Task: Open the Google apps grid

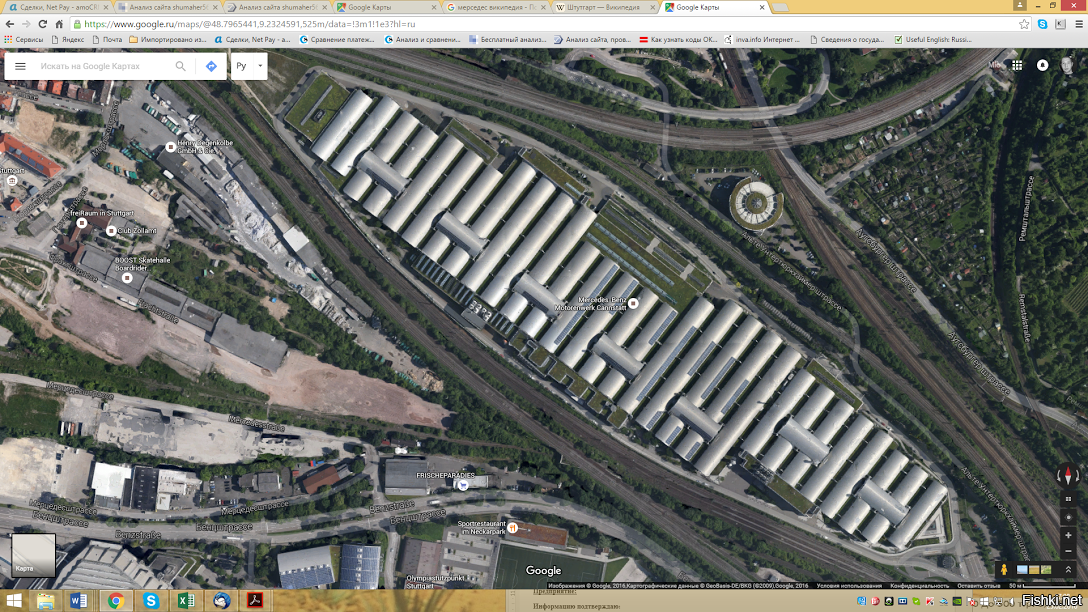Action: coord(1017,65)
